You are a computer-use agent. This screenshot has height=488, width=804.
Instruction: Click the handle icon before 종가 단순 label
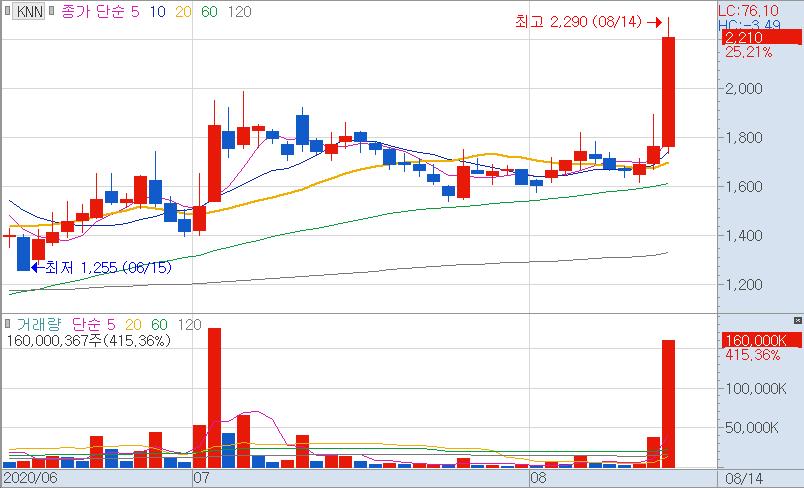click(52, 11)
